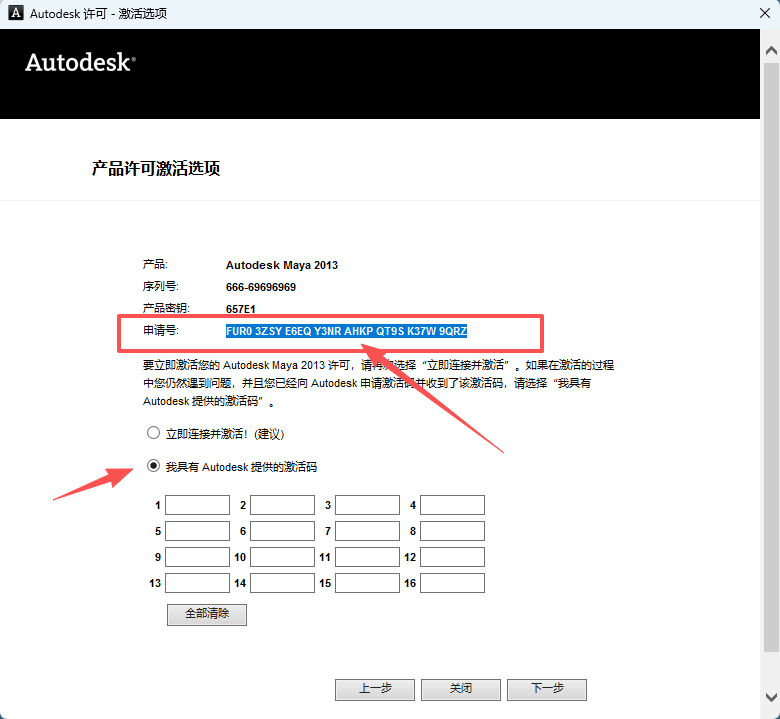Click the 申请号 label
The image size is (780, 719).
pos(160,330)
